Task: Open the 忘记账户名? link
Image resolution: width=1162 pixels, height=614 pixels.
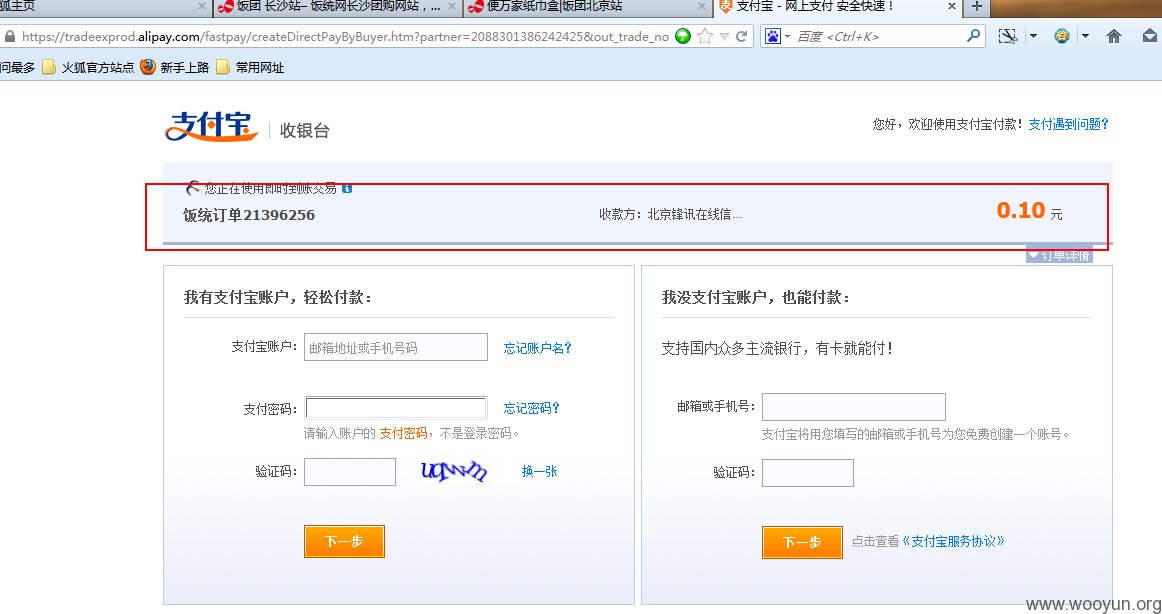Action: point(537,348)
